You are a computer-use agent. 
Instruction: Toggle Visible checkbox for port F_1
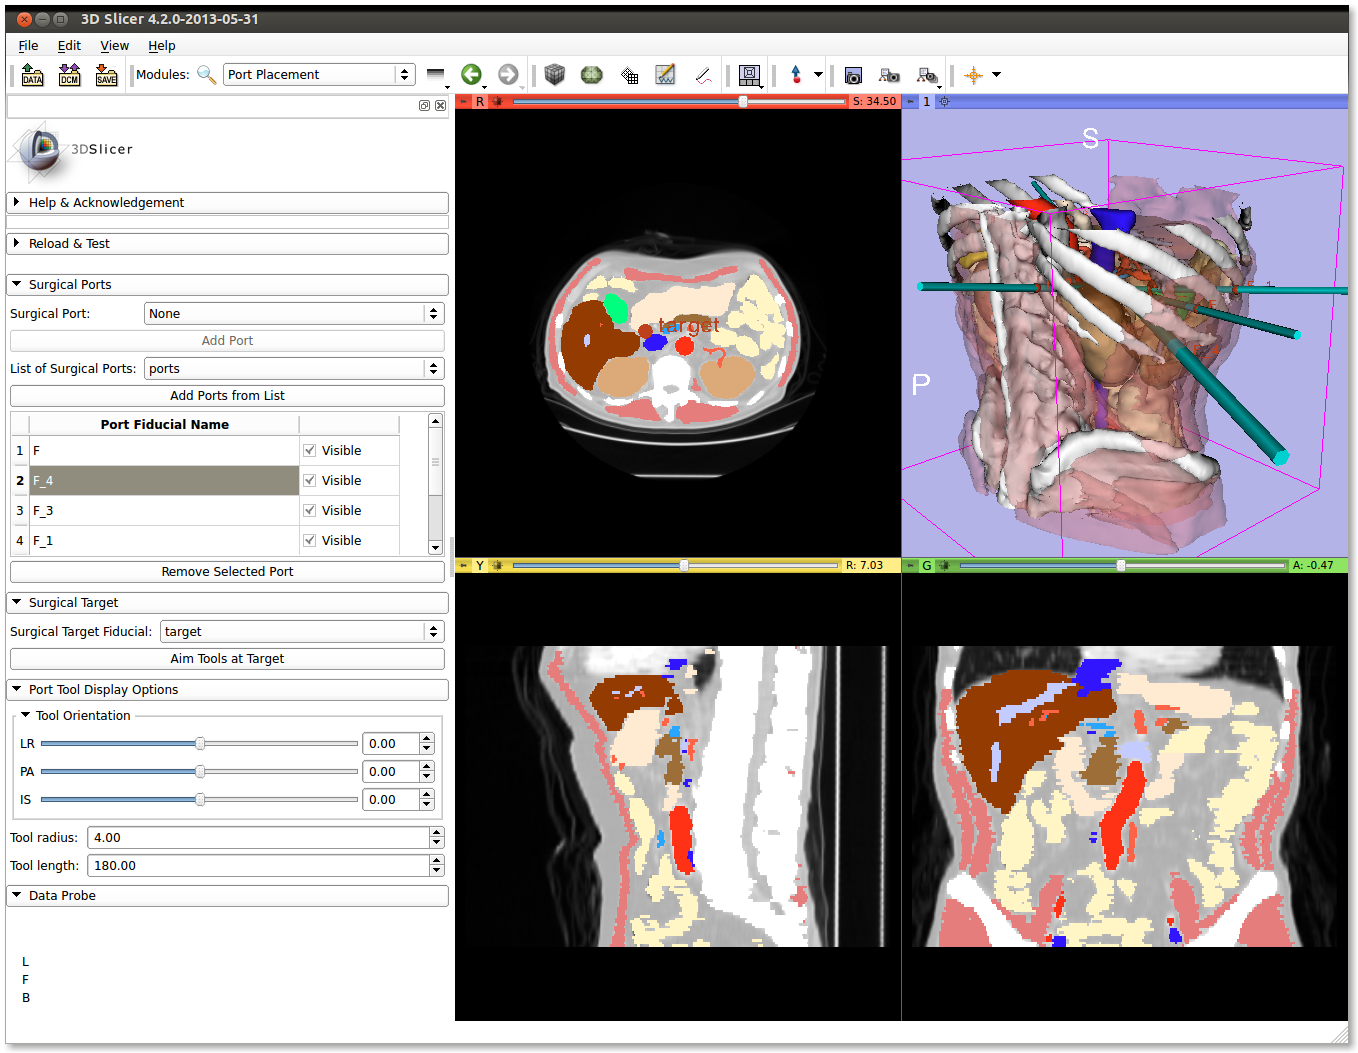(310, 541)
